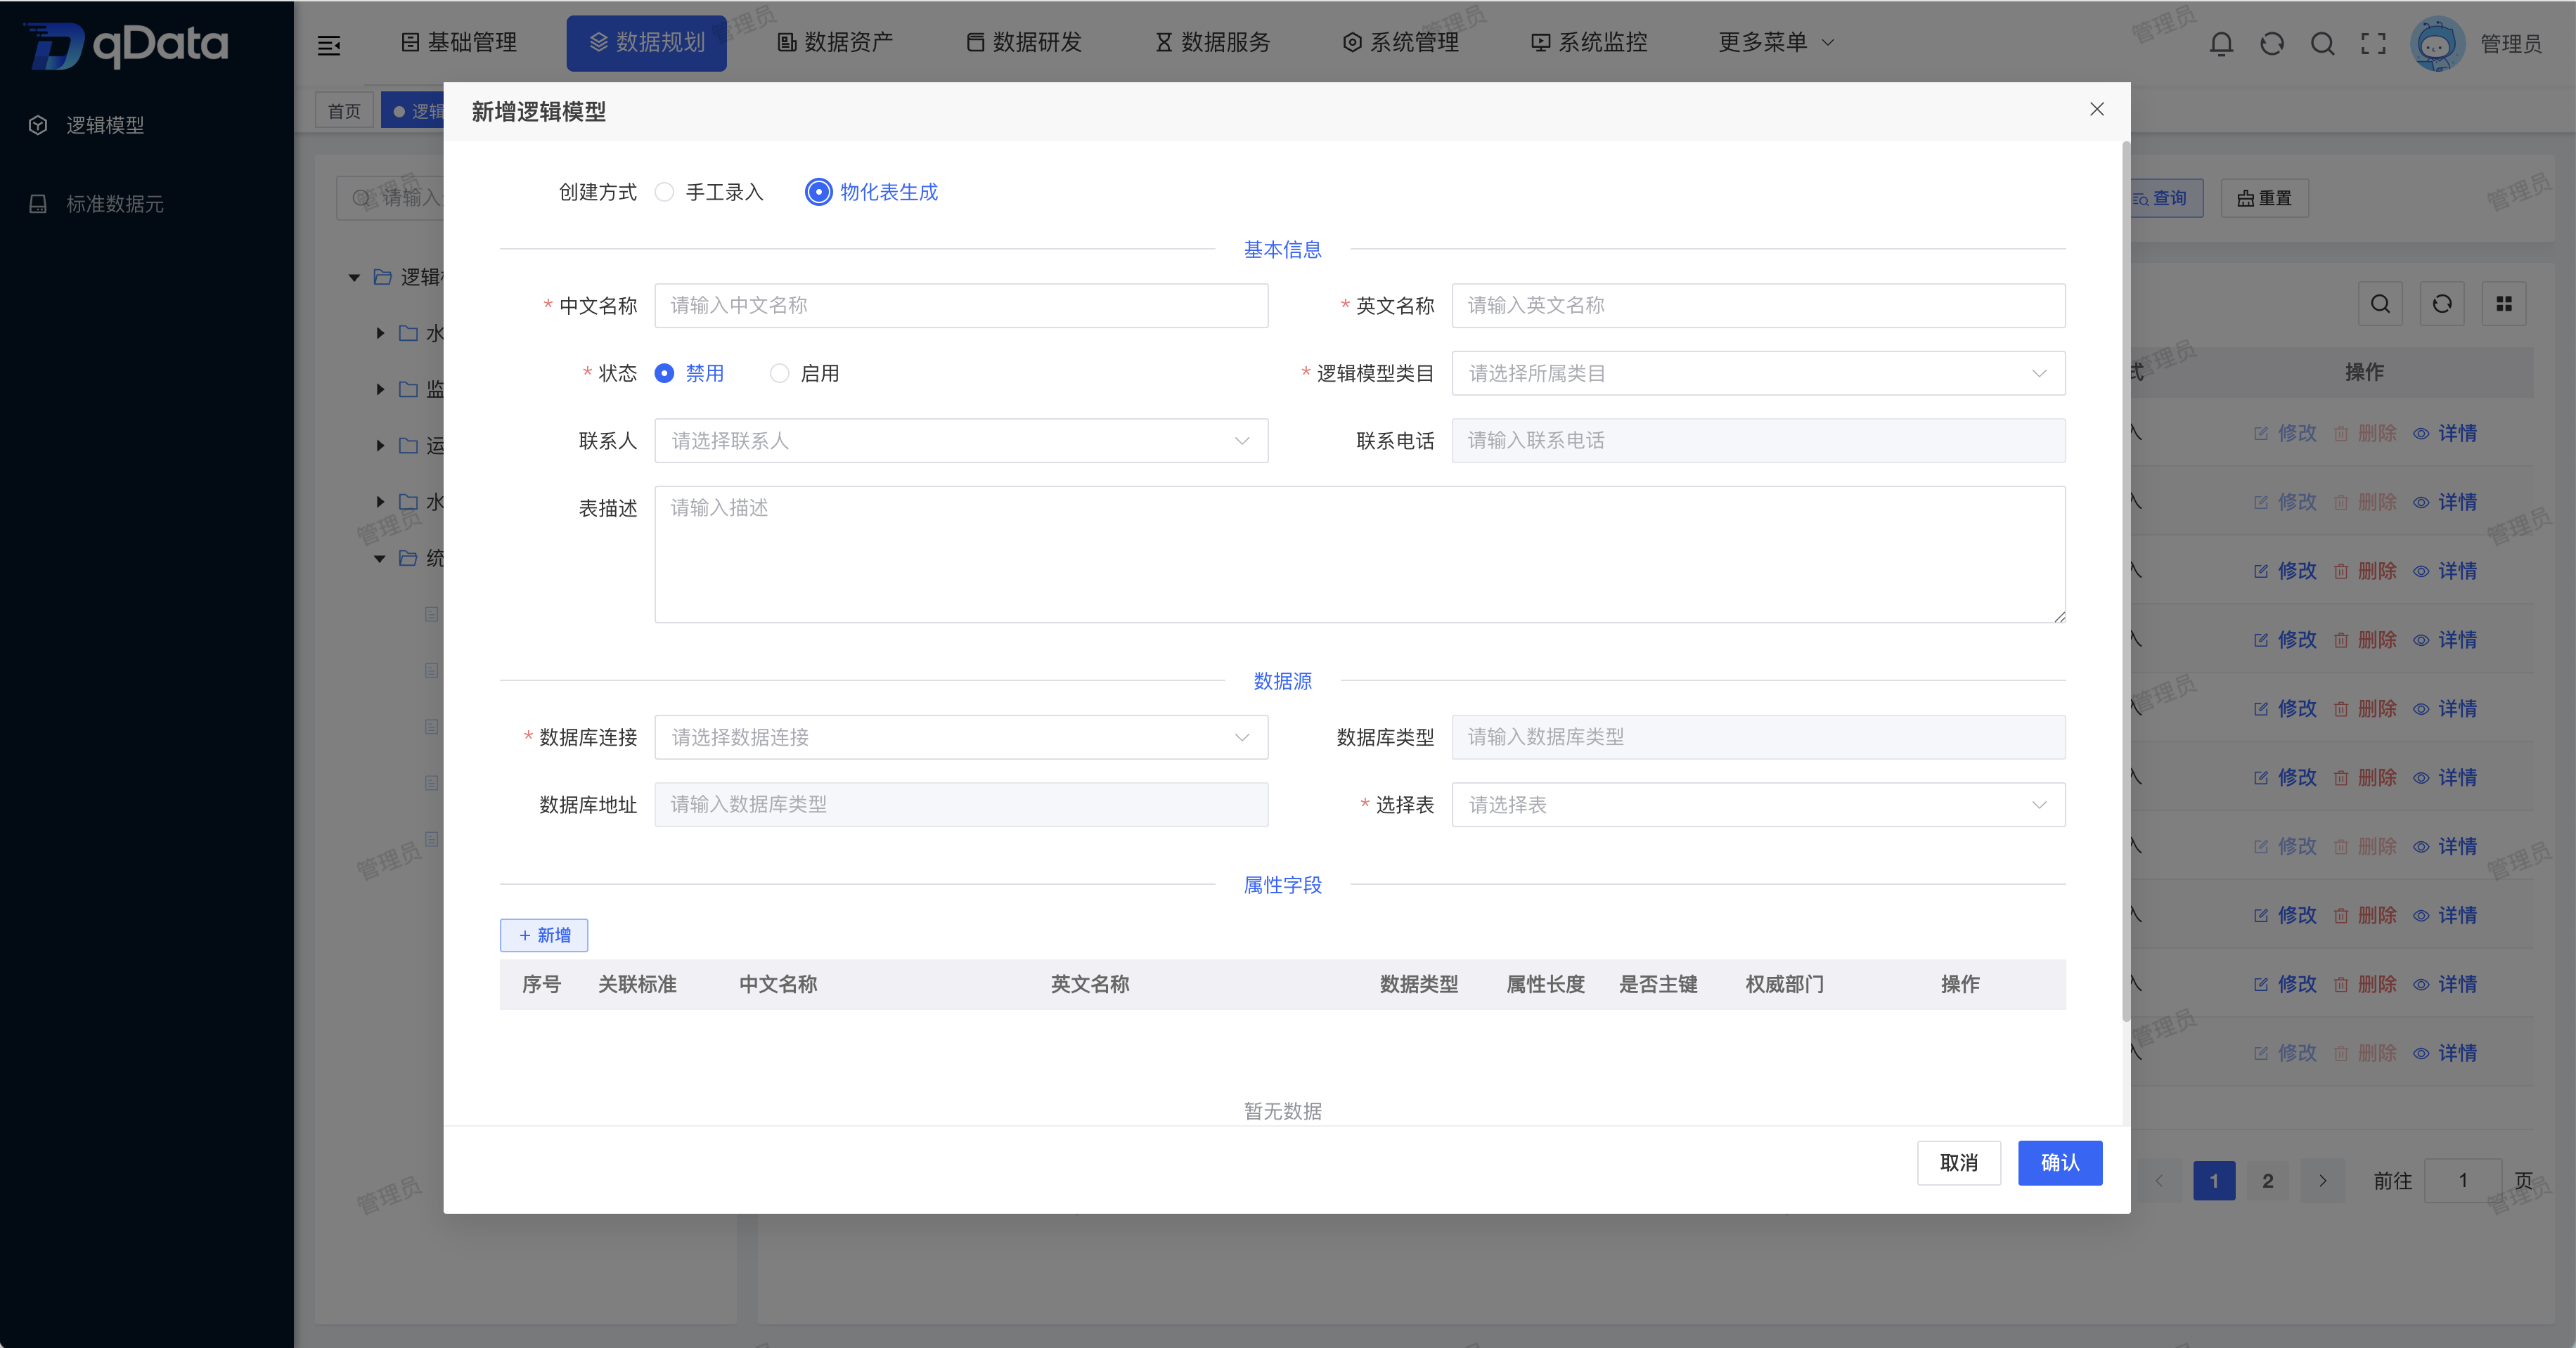Click the 表描述 textarea
Viewport: 2576px width, 1348px height.
(x=1360, y=554)
